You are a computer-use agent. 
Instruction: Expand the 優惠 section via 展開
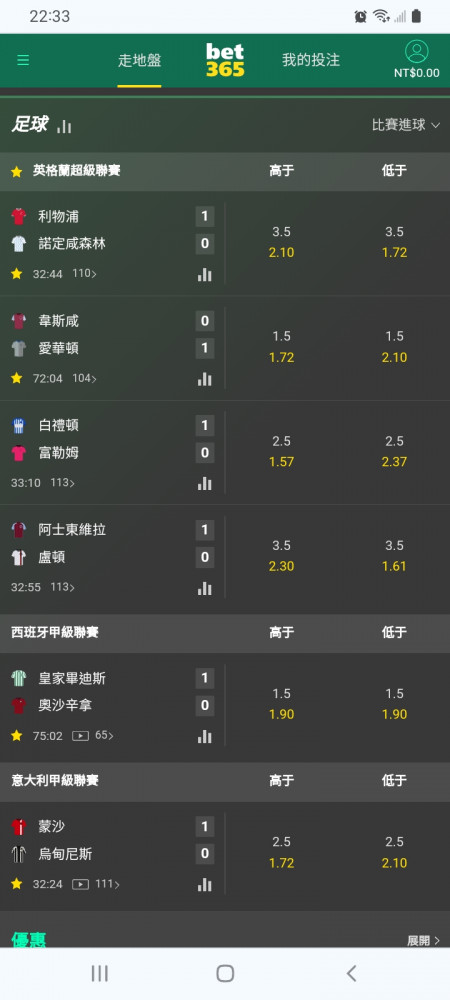point(424,941)
